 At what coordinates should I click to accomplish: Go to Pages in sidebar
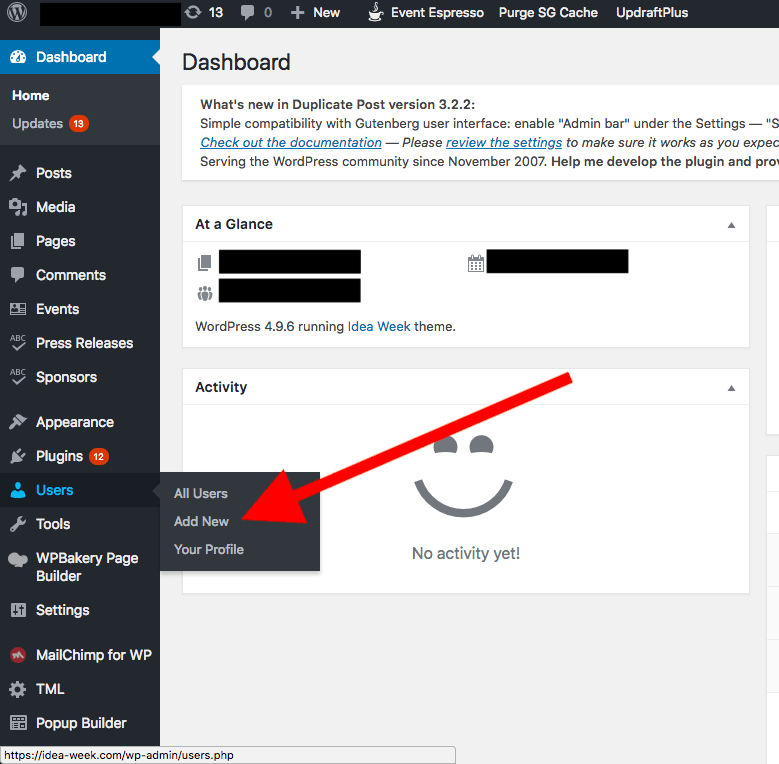[x=56, y=241]
